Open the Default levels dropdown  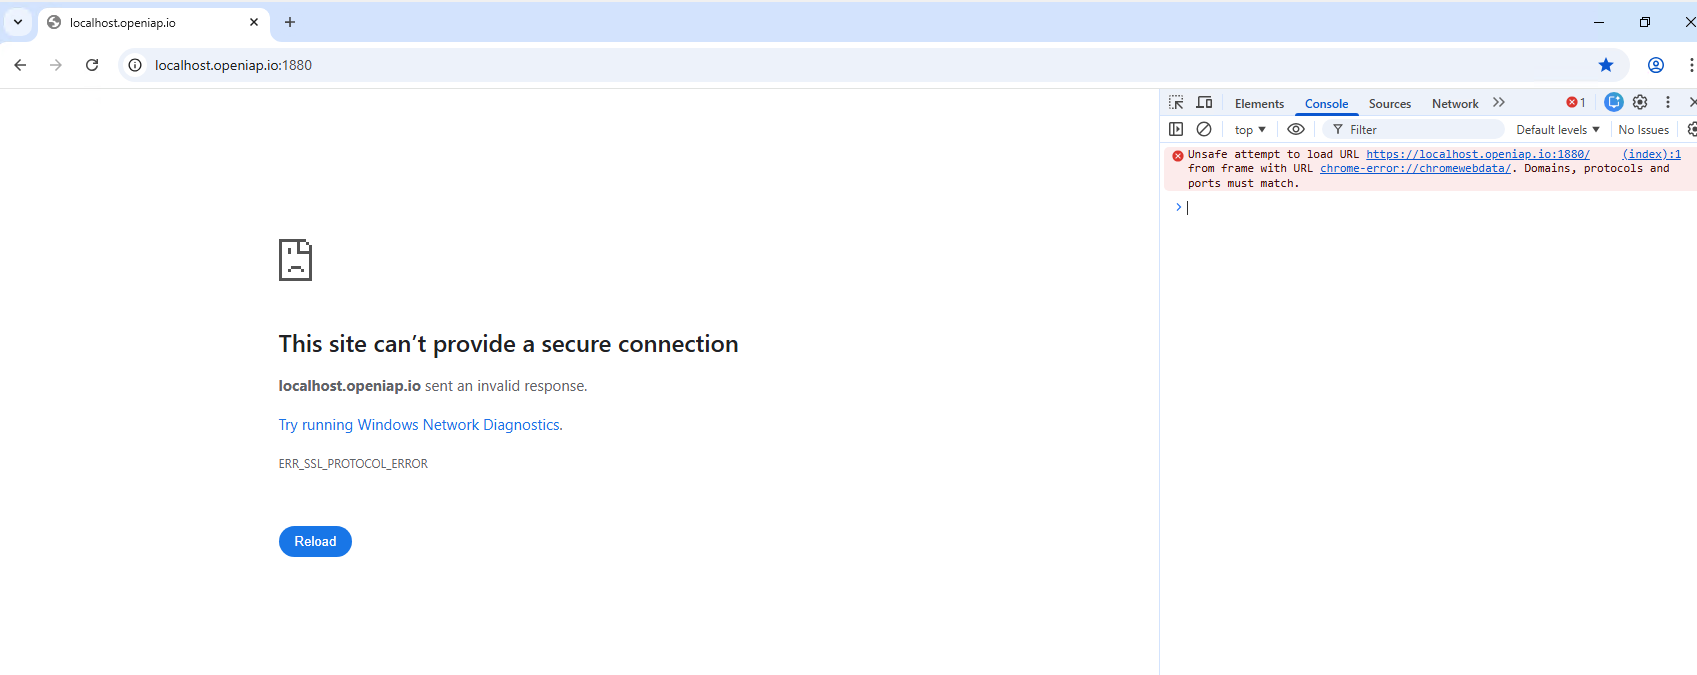click(x=1557, y=130)
